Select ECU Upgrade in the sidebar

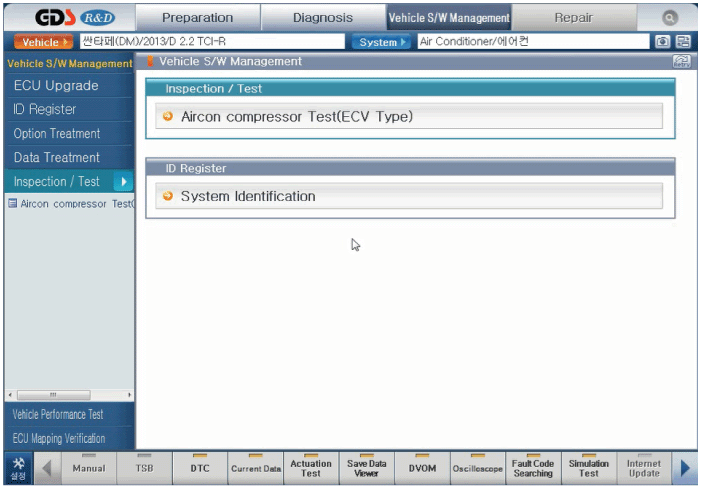(x=68, y=86)
